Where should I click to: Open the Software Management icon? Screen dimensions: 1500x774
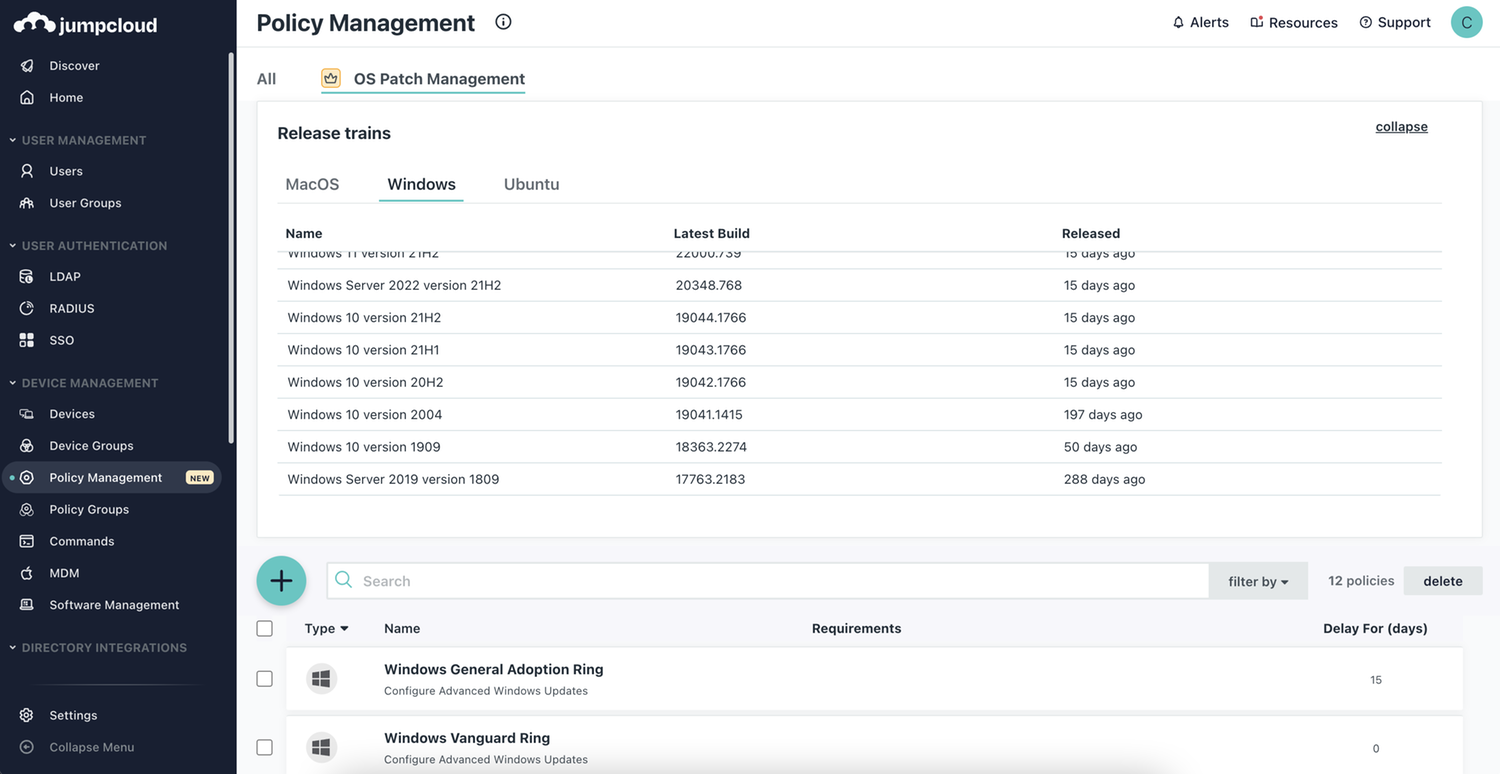[x=27, y=605]
